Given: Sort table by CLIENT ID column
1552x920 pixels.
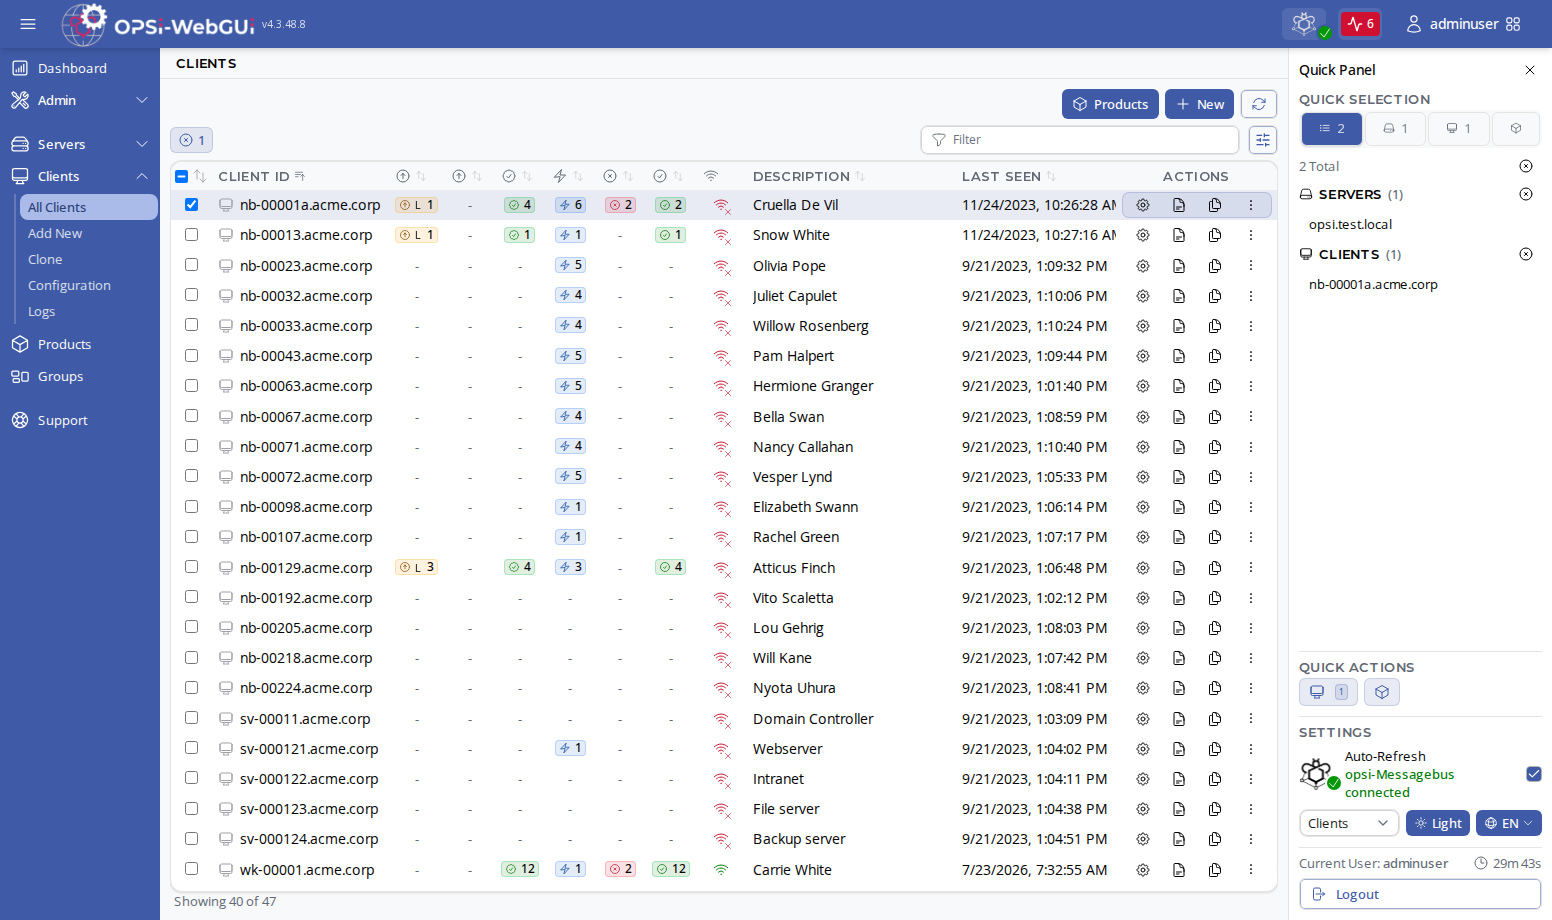Looking at the screenshot, I should tap(261, 176).
